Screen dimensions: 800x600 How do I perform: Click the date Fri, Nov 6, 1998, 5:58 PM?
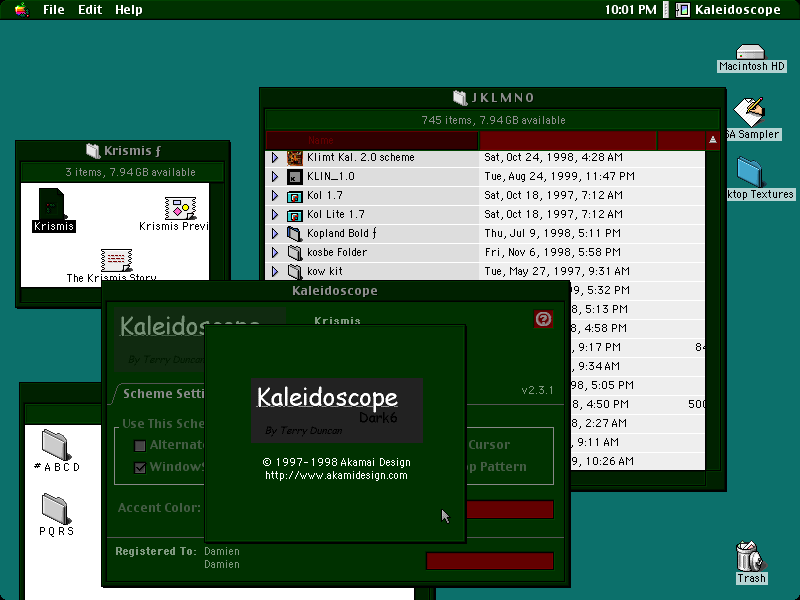pyautogui.click(x=553, y=252)
